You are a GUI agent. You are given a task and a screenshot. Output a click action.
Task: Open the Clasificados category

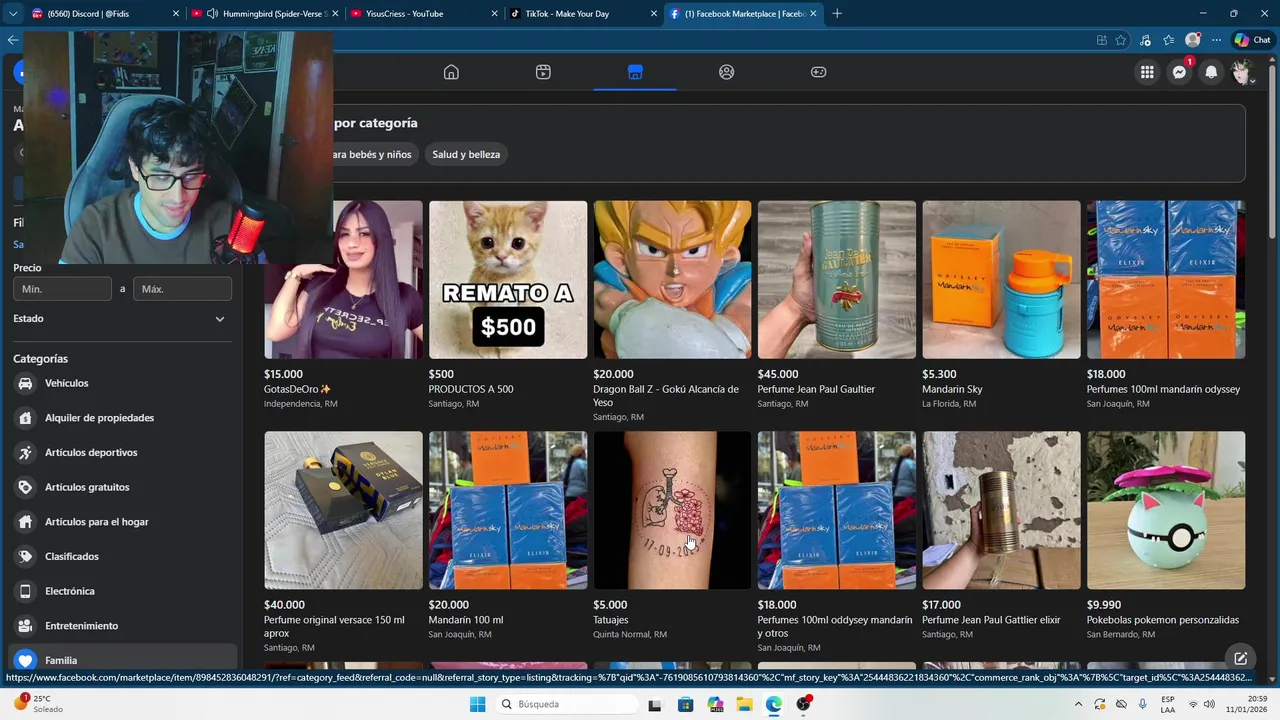pyautogui.click(x=125, y=556)
